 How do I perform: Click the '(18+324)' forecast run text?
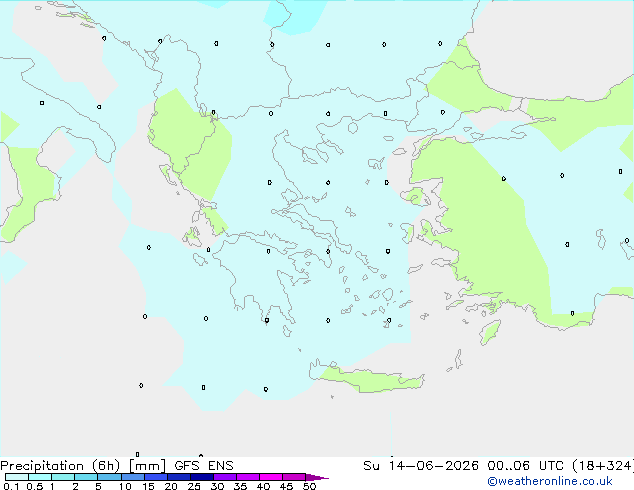[x=603, y=466]
